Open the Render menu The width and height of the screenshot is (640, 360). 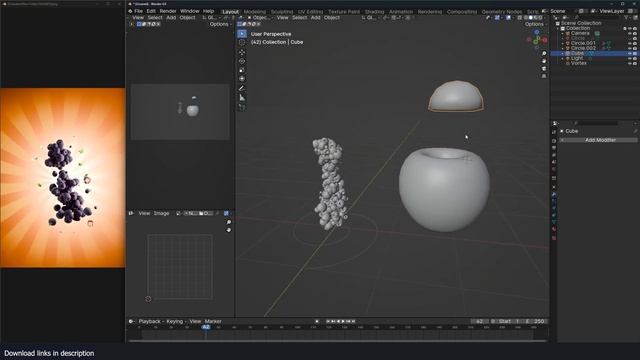tap(168, 11)
